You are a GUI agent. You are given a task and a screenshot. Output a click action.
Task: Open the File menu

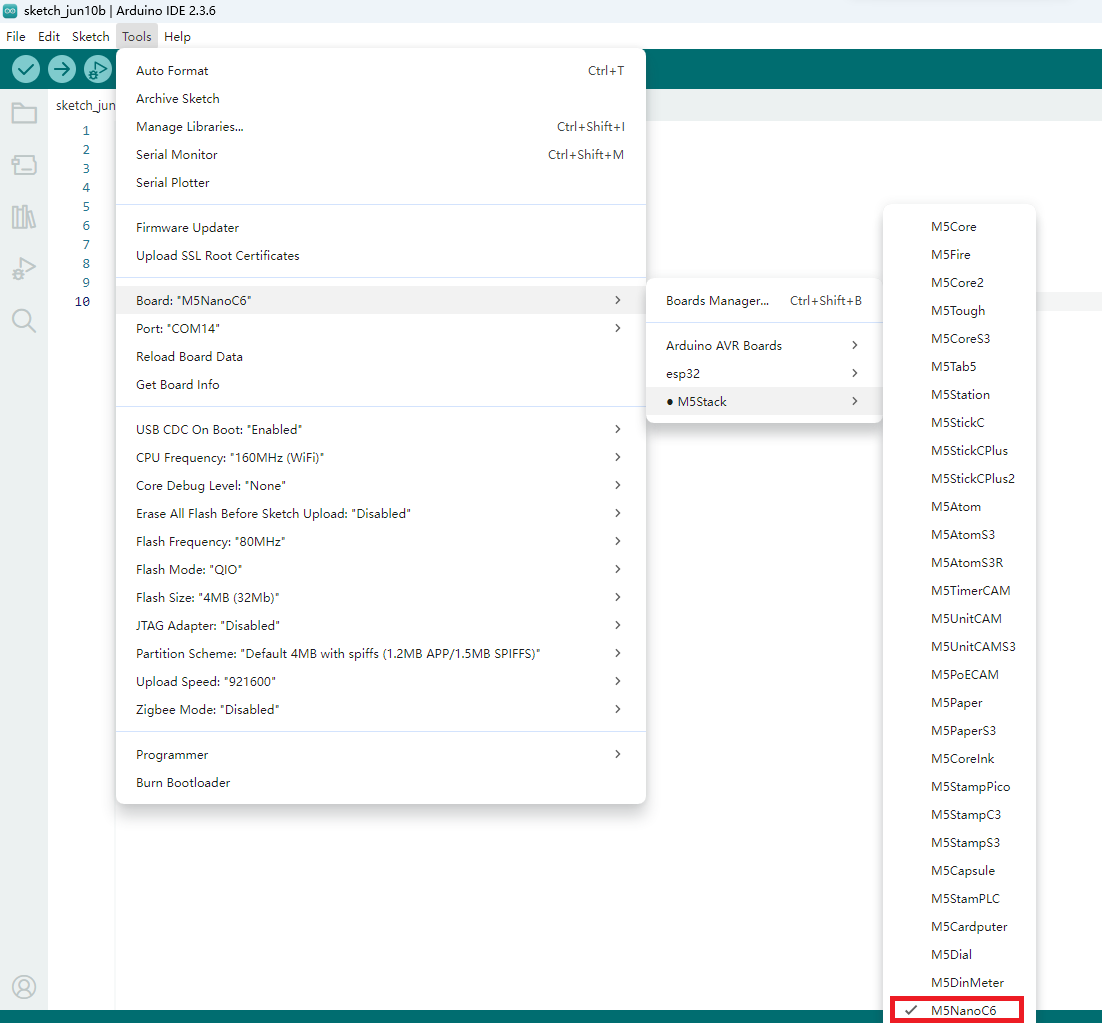[x=15, y=37]
